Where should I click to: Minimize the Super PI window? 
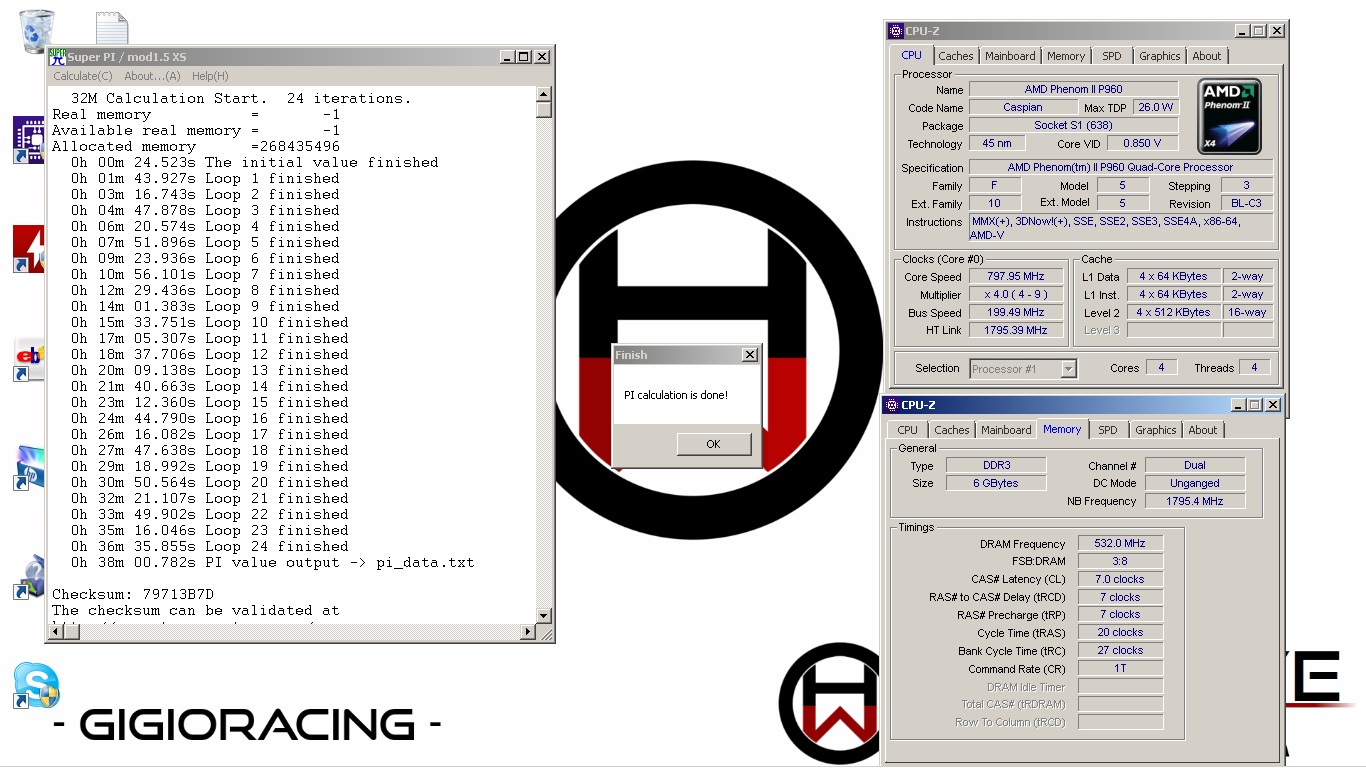coord(507,57)
